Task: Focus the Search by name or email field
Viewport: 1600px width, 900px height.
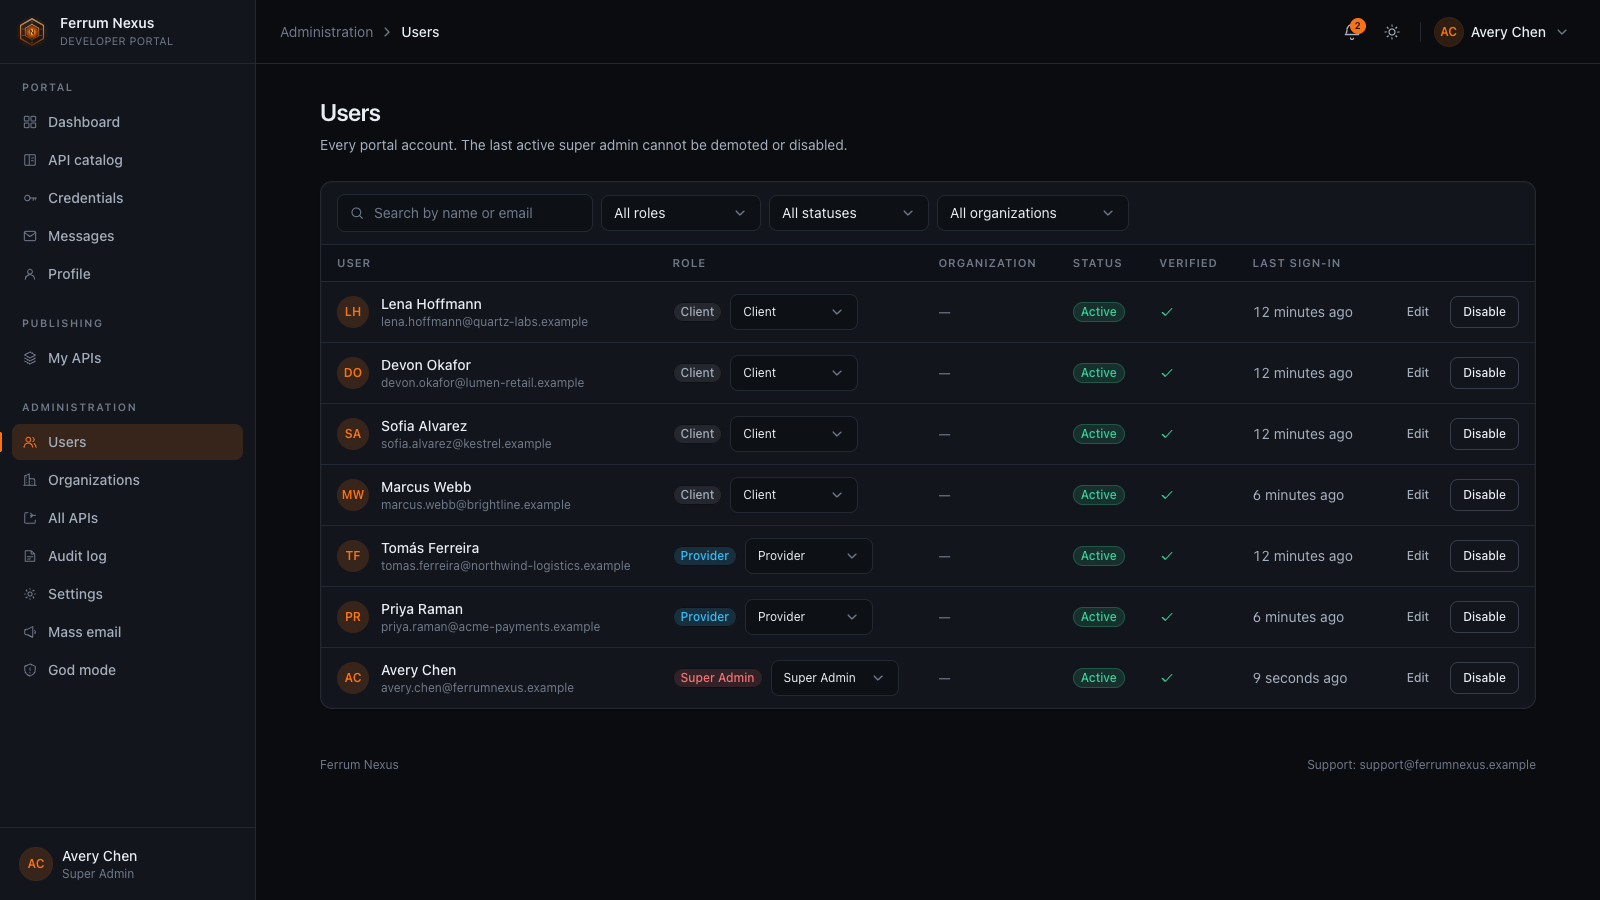Action: [x=465, y=213]
